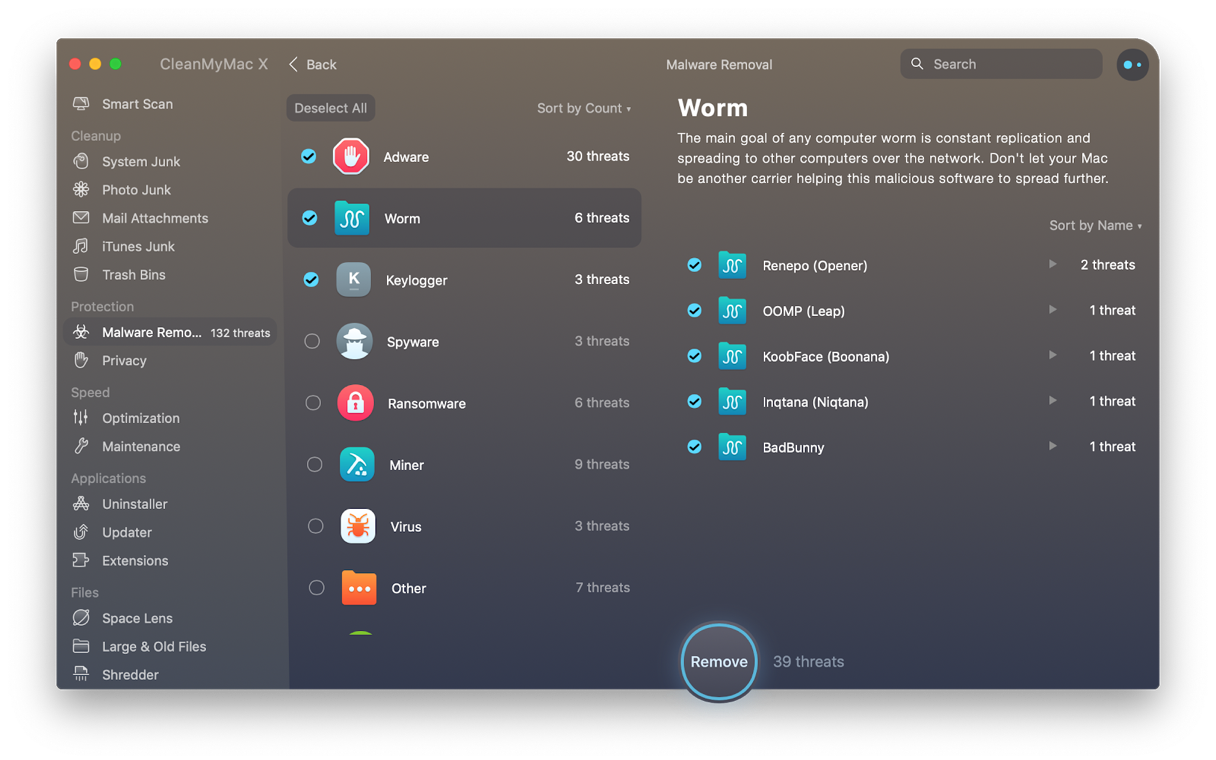Uncheck the OOMP (Leap) checkbox
The height and width of the screenshot is (760, 1216).
pyautogui.click(x=694, y=310)
